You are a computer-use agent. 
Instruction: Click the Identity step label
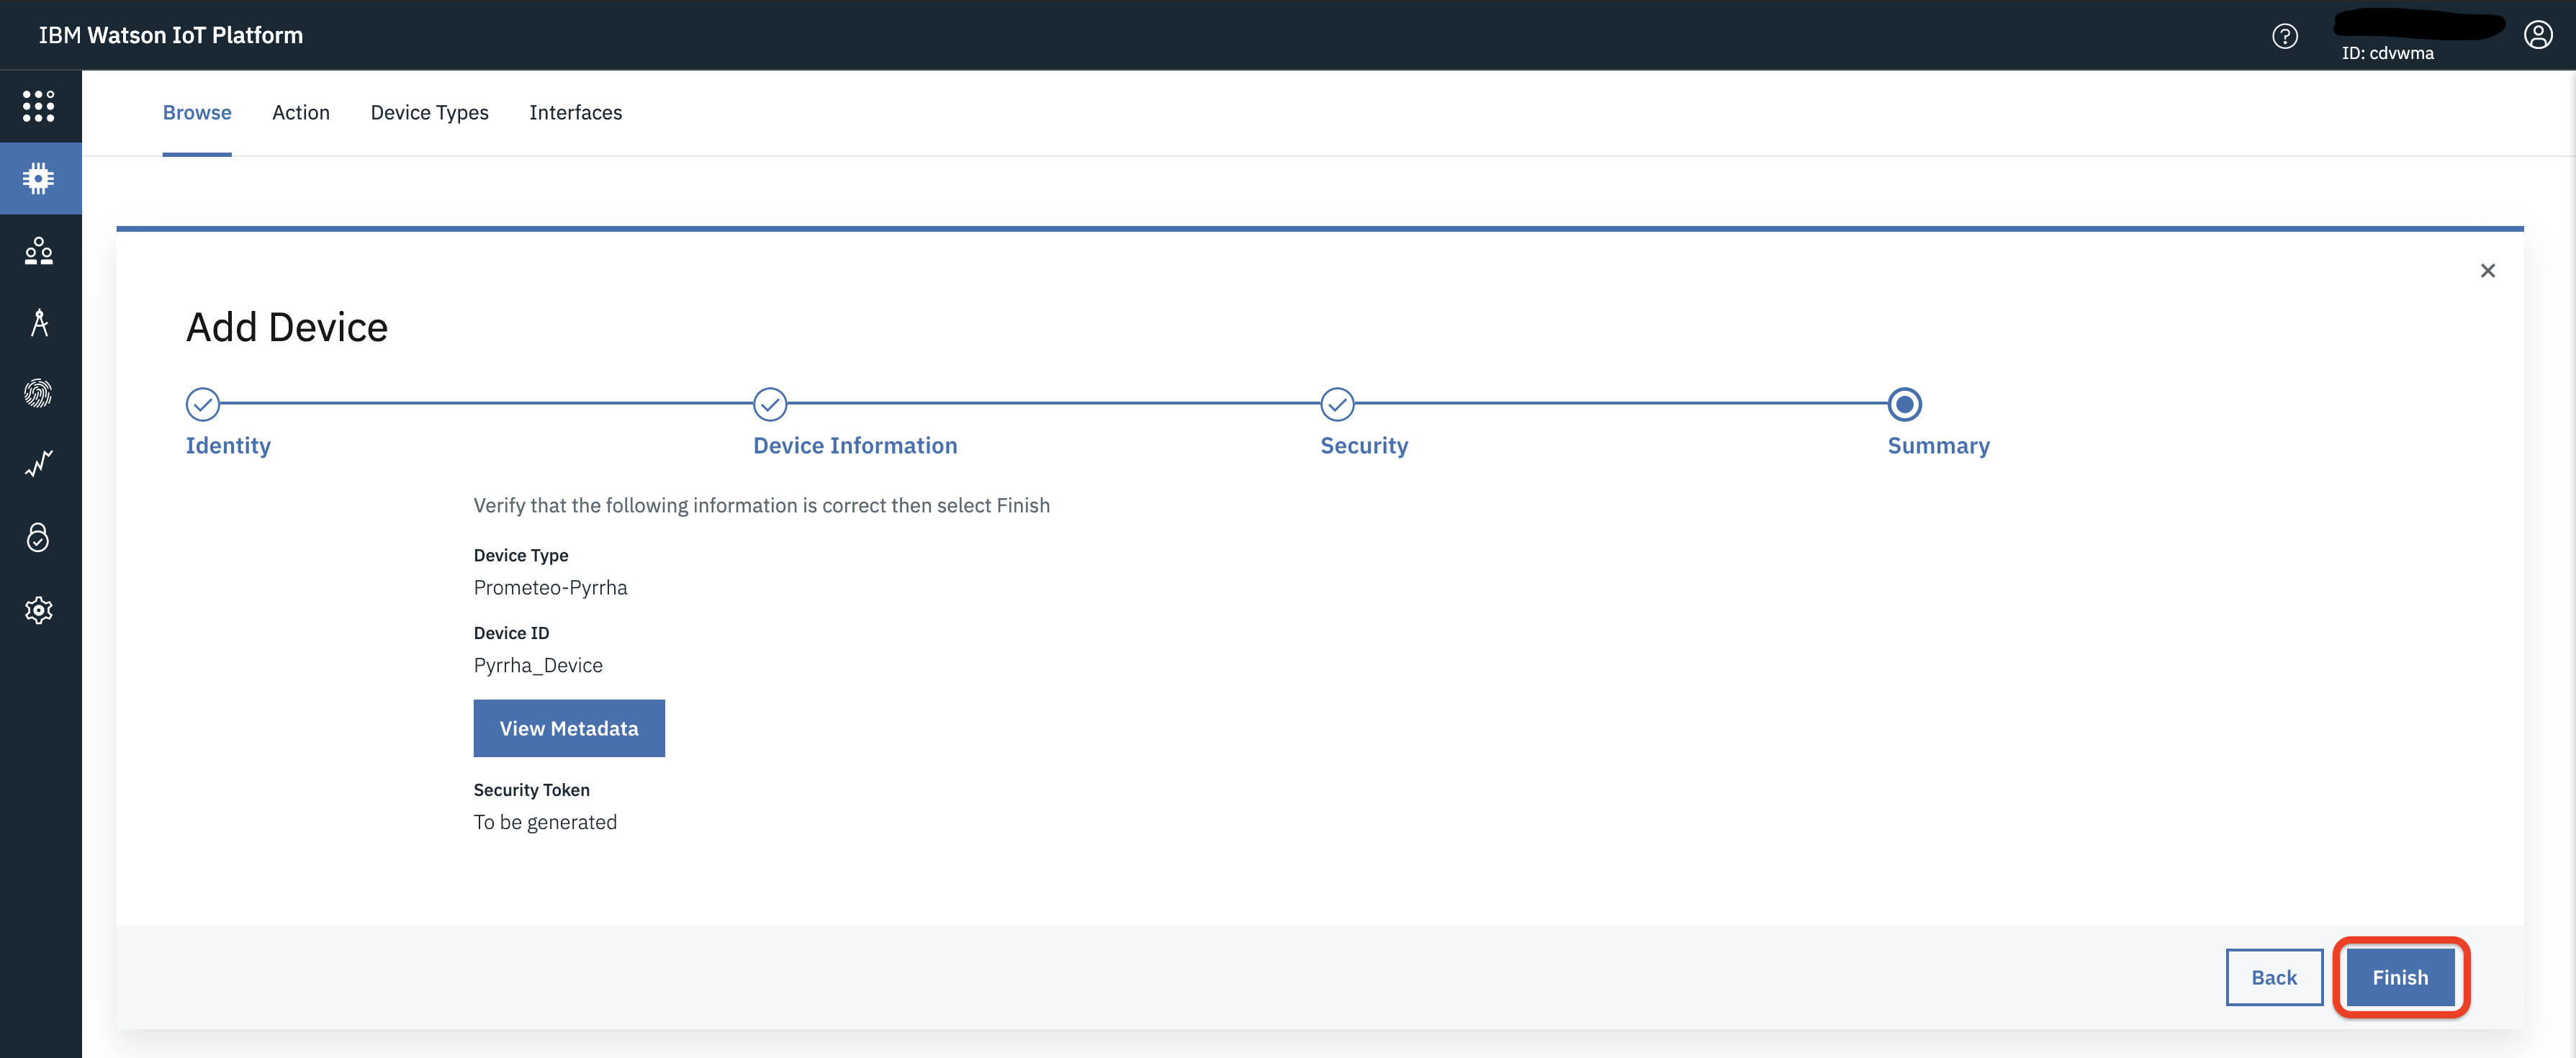tap(228, 446)
